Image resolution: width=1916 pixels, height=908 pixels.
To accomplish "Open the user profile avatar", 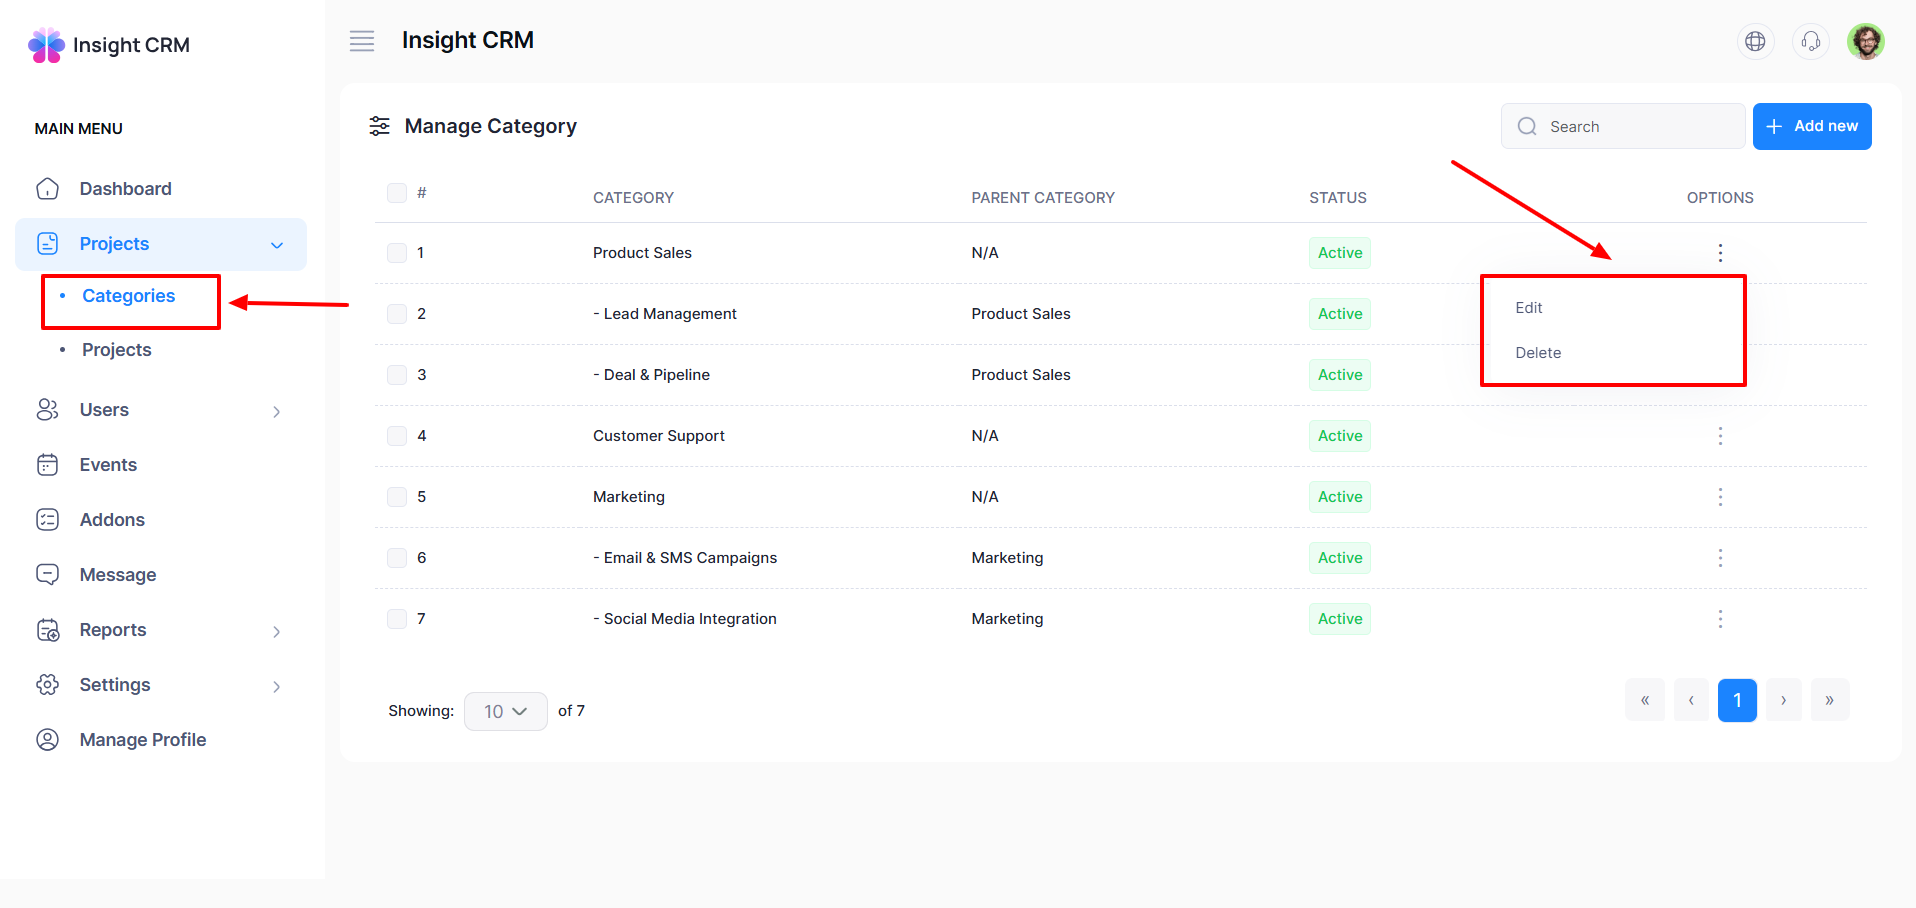I will pyautogui.click(x=1865, y=41).
